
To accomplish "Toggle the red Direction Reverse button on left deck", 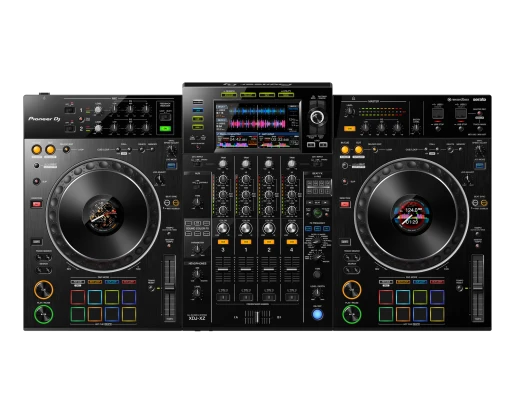I will coord(37,204).
